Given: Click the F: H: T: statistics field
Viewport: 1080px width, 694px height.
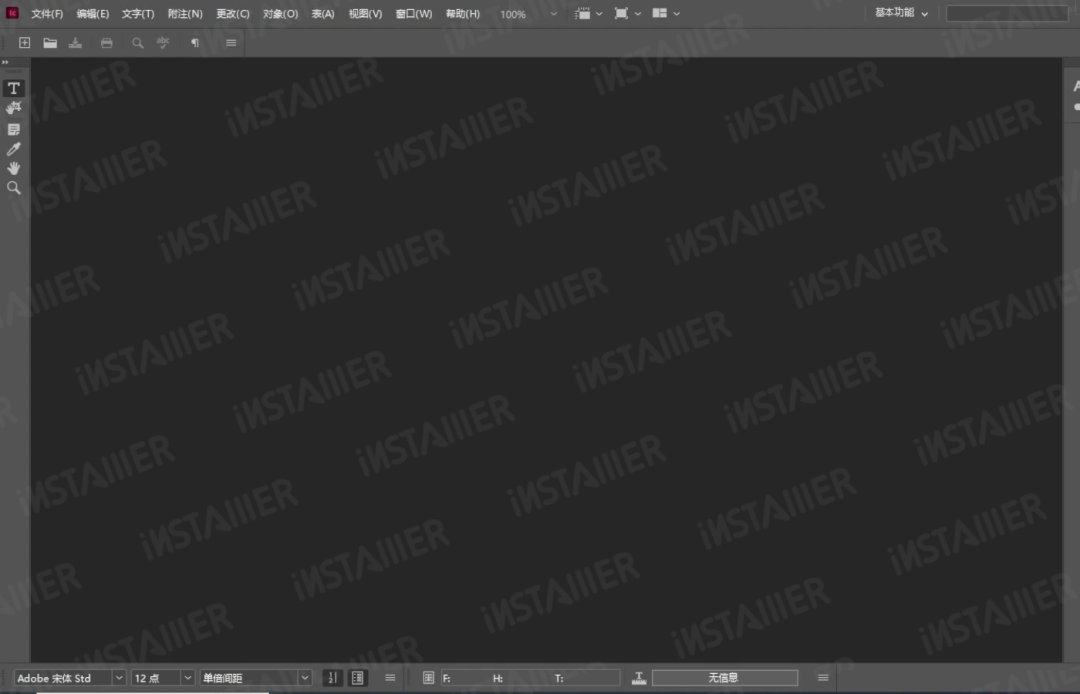Looking at the screenshot, I should coord(530,678).
